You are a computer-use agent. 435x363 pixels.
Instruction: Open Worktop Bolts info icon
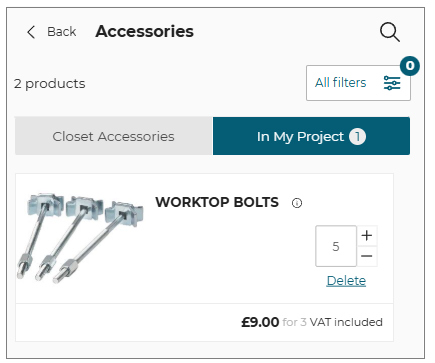(297, 203)
